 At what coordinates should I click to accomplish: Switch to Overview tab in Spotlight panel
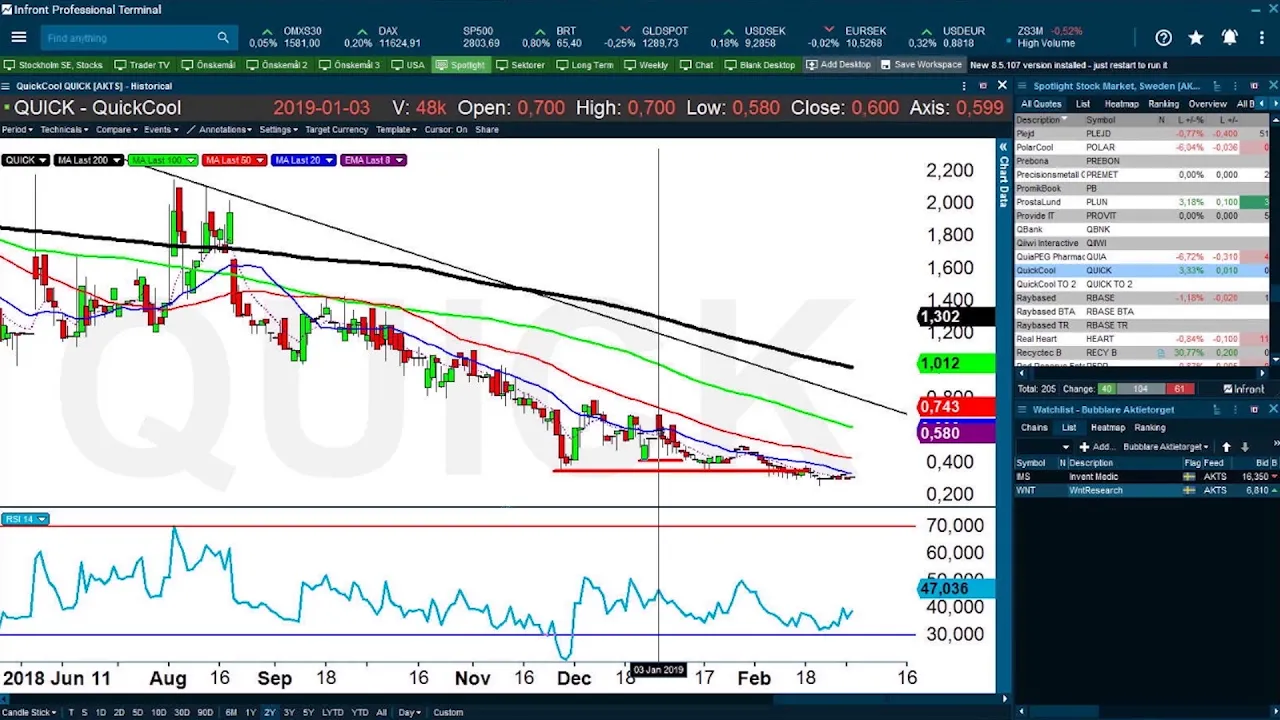tap(1207, 104)
